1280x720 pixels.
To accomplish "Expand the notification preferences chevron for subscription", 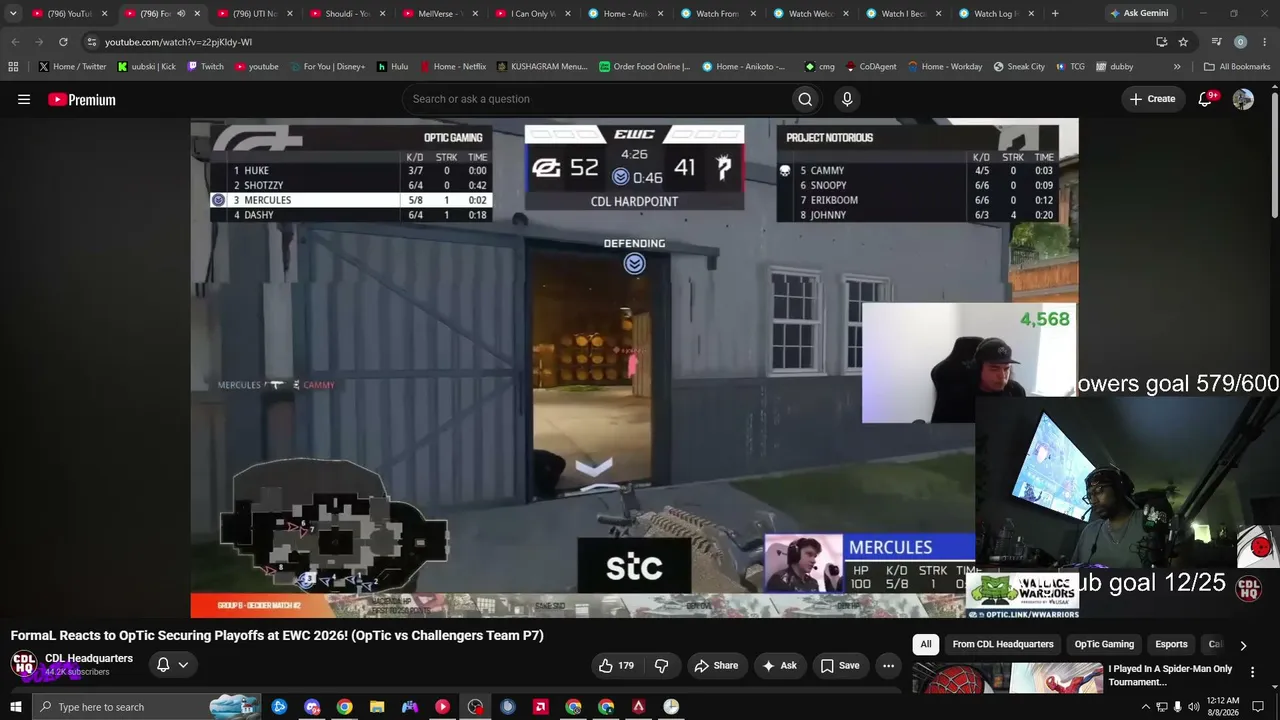I will coord(183,665).
